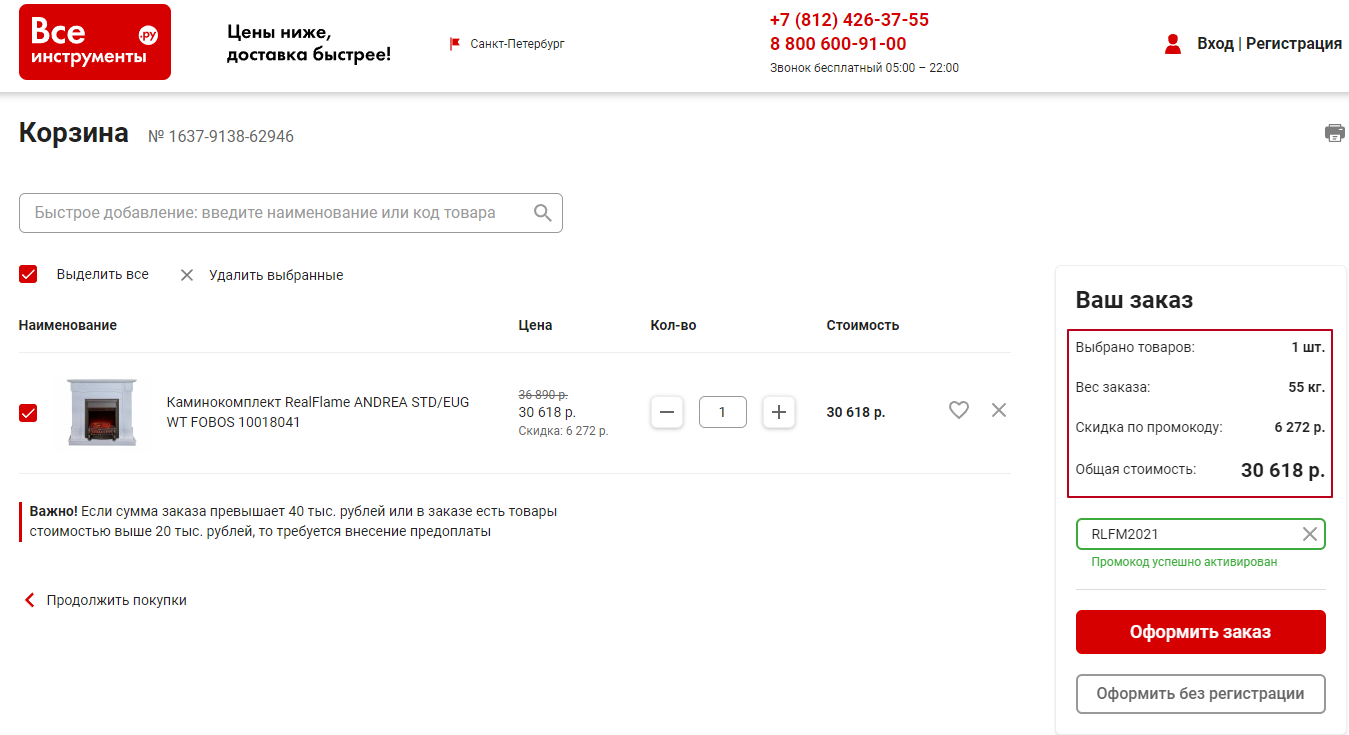Viewport: 1349px width, 735px height.
Task: Click X icon next to Удалить выбранные
Action: click(187, 275)
